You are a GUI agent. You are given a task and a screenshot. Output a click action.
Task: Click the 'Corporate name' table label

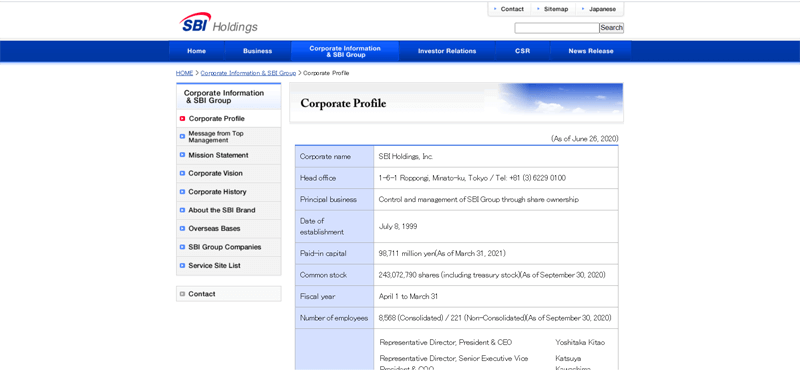pyautogui.click(x=326, y=157)
